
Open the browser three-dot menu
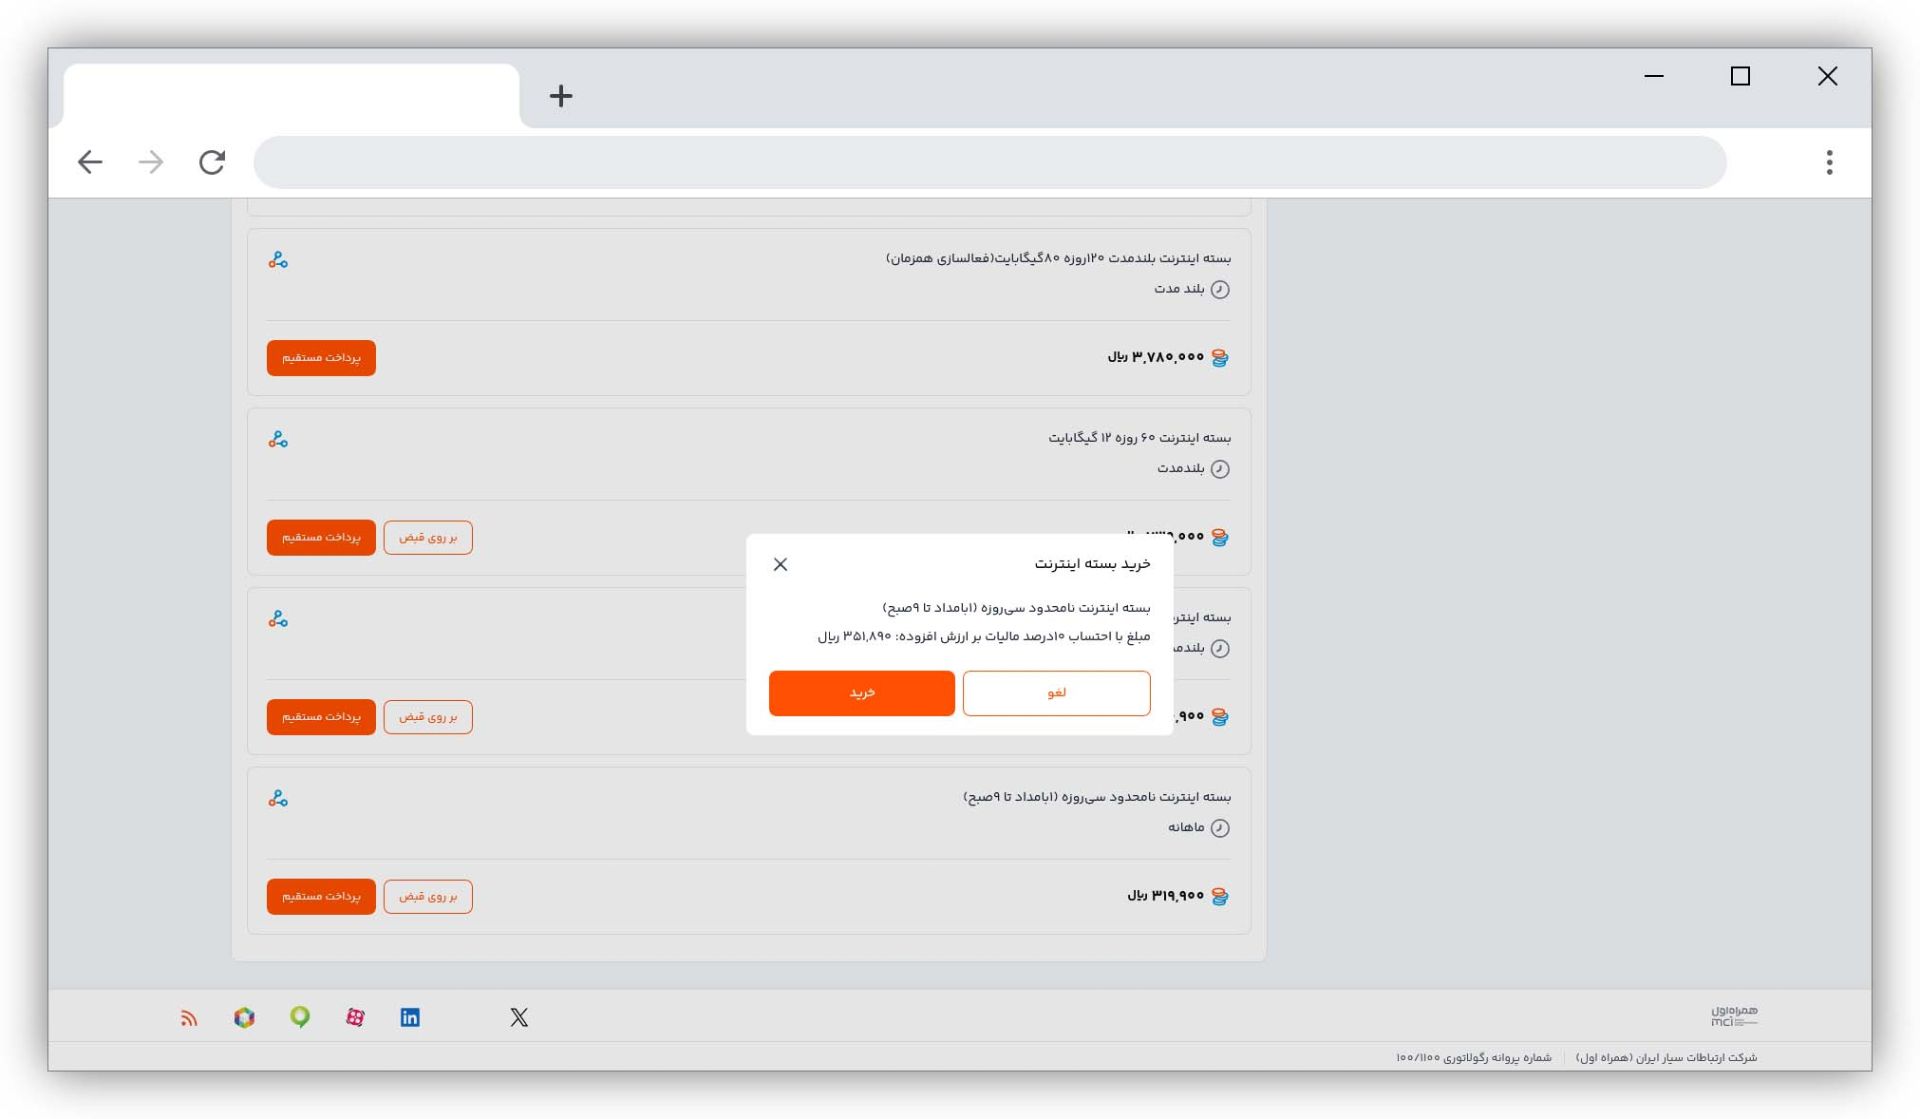coord(1829,162)
